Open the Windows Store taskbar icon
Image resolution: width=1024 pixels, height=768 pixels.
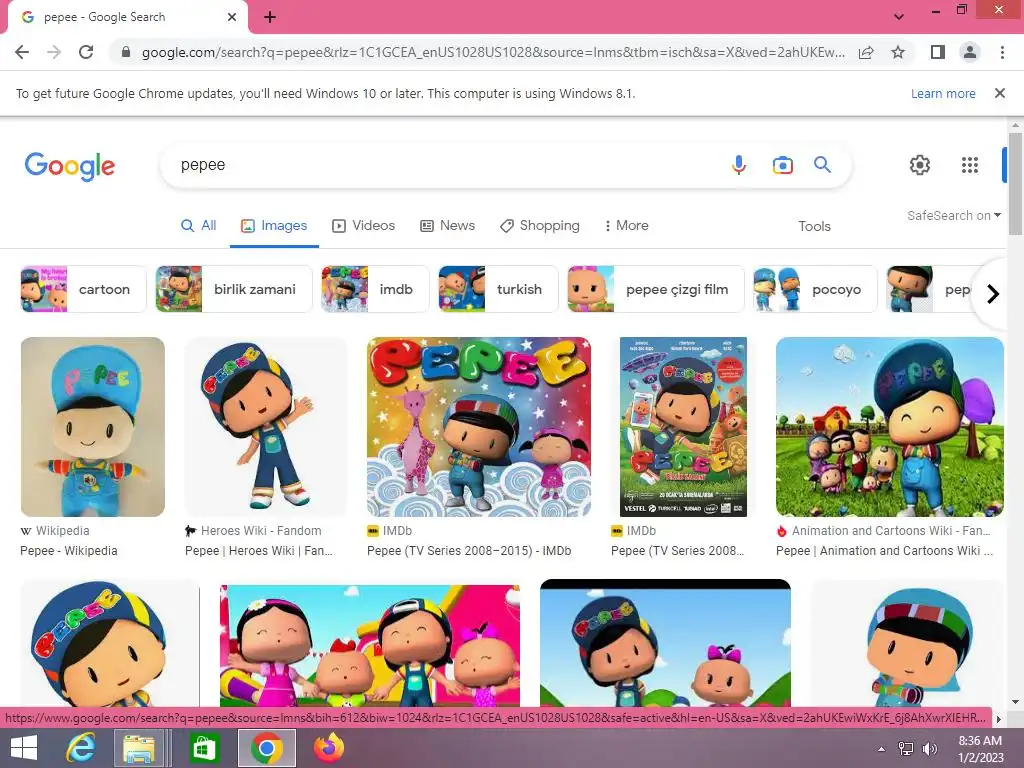click(204, 748)
